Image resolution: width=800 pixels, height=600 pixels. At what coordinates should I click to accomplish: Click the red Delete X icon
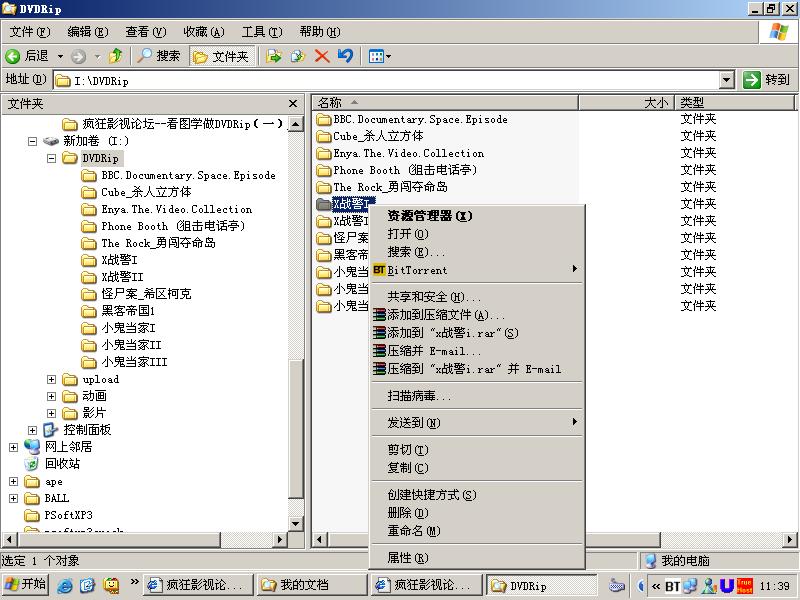(322, 56)
